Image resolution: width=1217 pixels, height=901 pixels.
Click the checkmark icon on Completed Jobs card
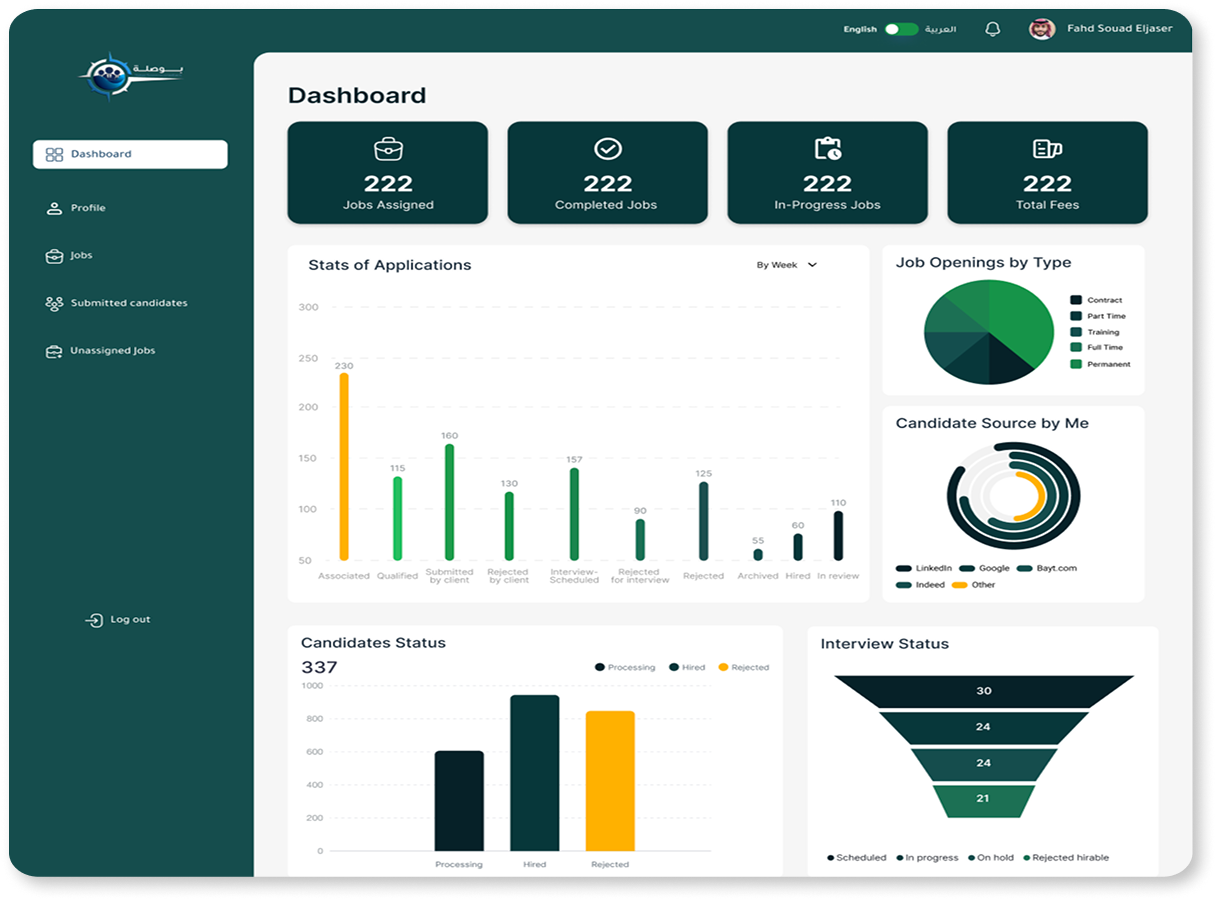[x=608, y=149]
